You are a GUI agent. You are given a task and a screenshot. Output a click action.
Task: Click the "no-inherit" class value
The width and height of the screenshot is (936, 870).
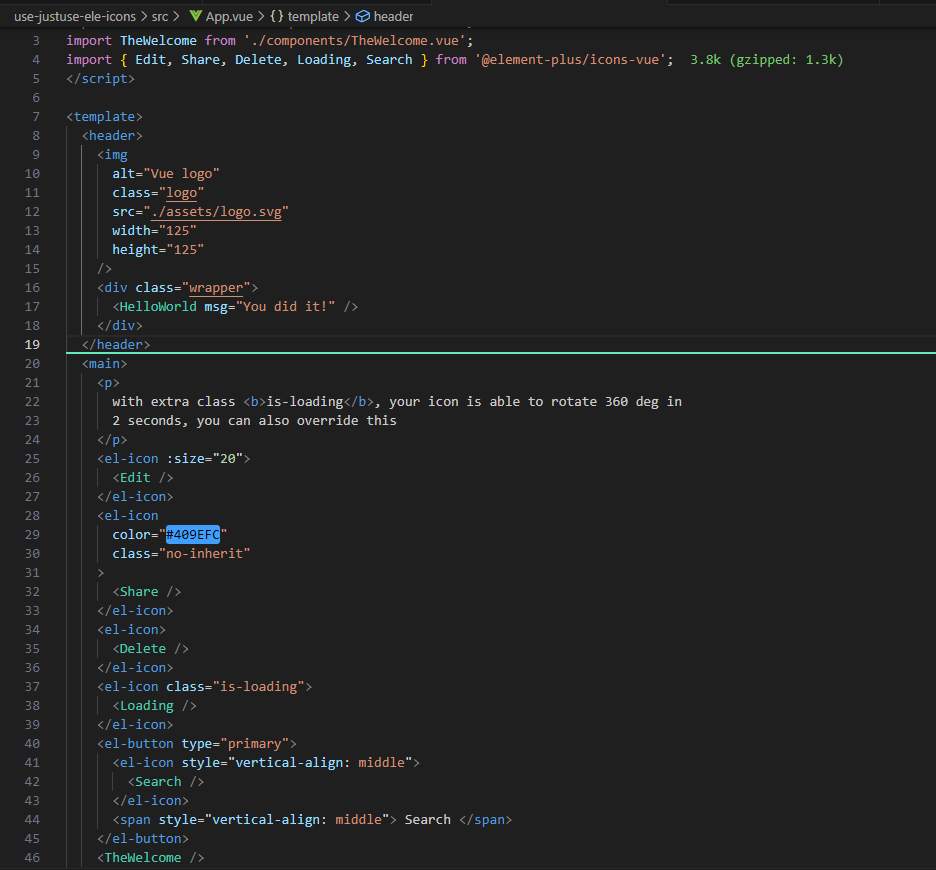point(205,554)
